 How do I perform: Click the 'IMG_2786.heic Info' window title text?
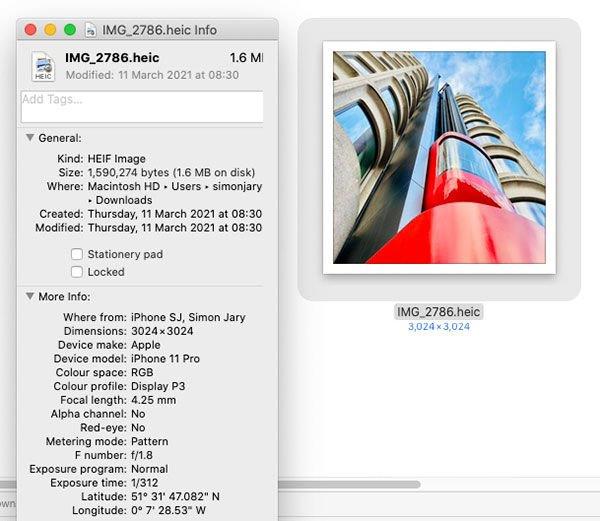(x=160, y=30)
